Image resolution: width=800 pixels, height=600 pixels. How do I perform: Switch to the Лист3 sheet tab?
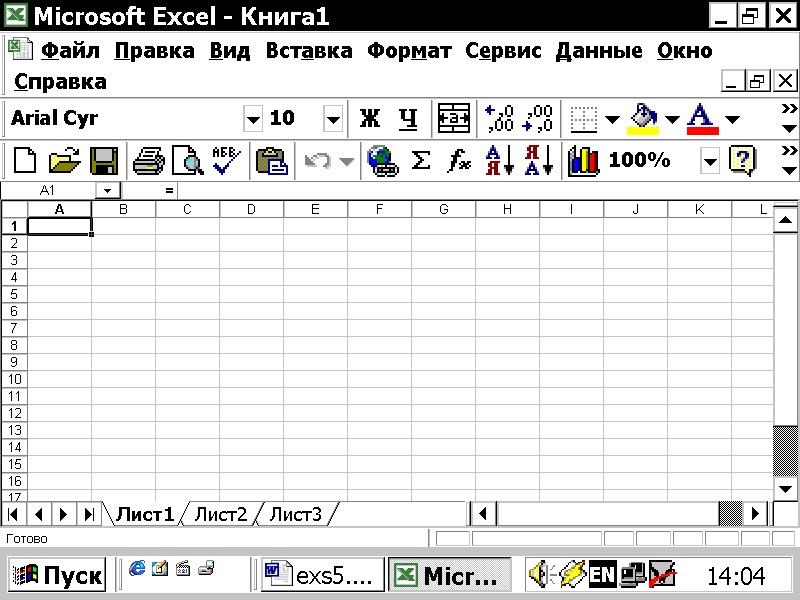click(296, 514)
